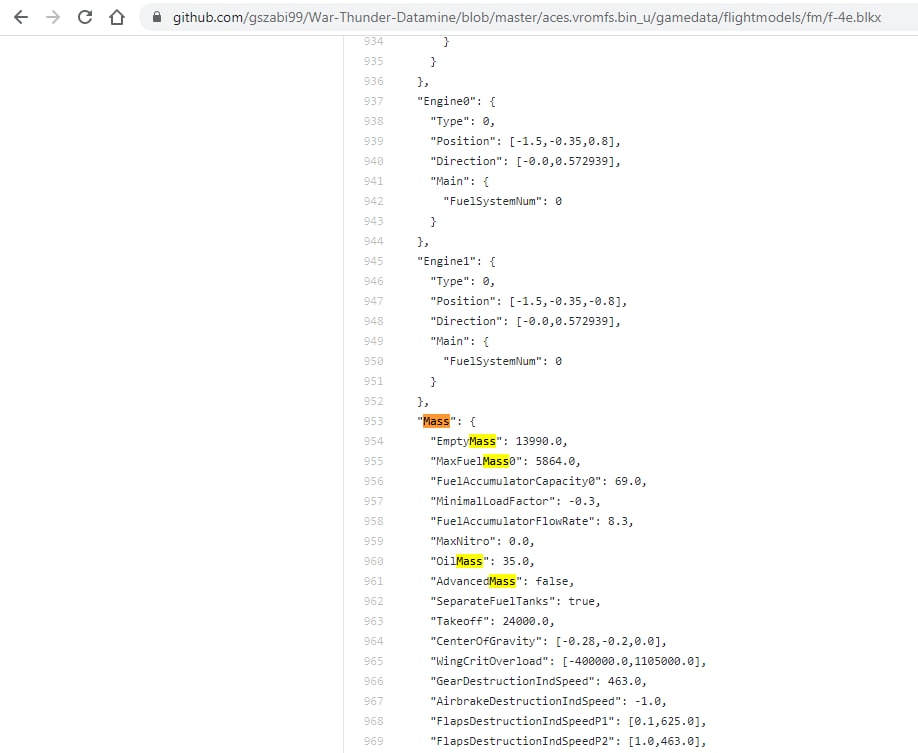918x753 pixels.
Task: Click "EmptyMass": 13990.0 line
Action: pyautogui.click(x=499, y=441)
